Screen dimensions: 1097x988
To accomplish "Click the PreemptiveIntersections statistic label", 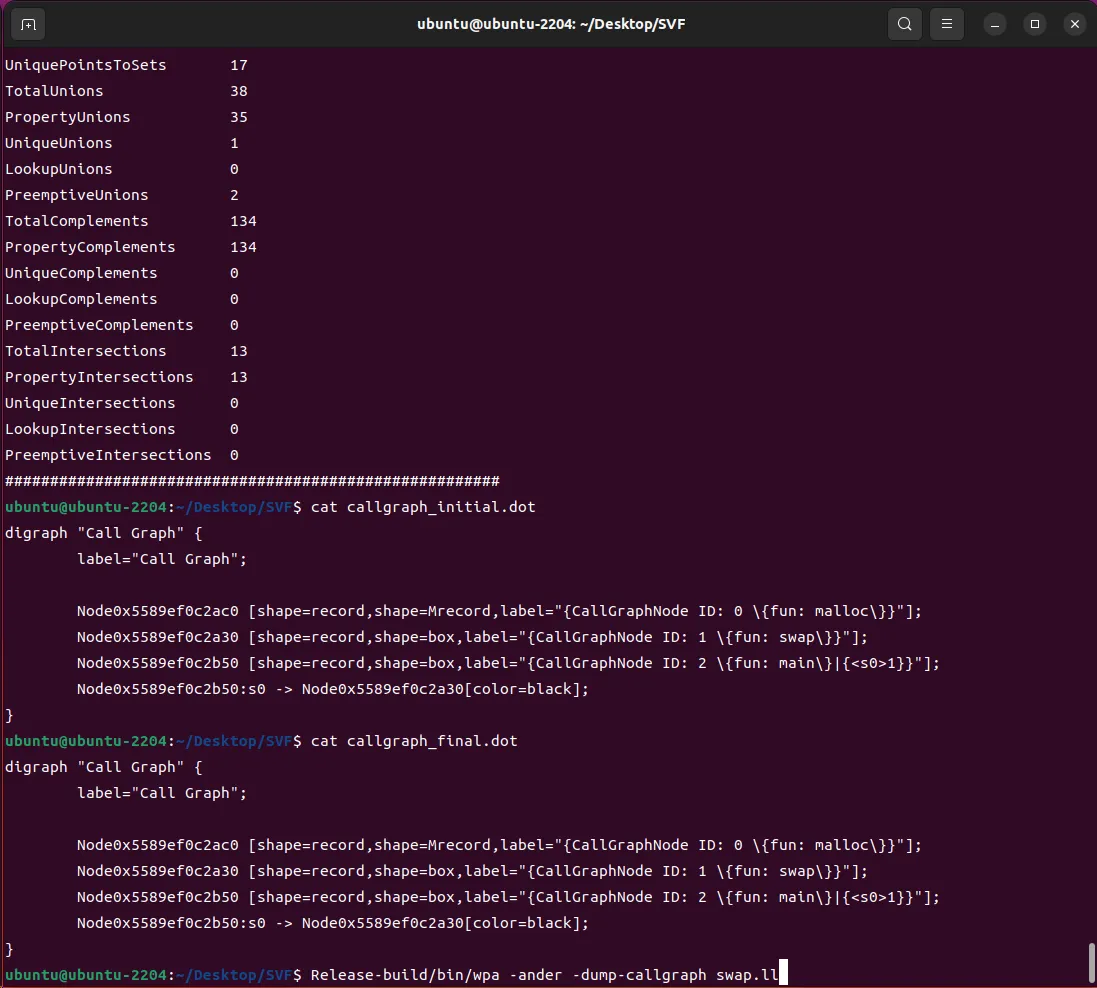I will click(x=108, y=455).
